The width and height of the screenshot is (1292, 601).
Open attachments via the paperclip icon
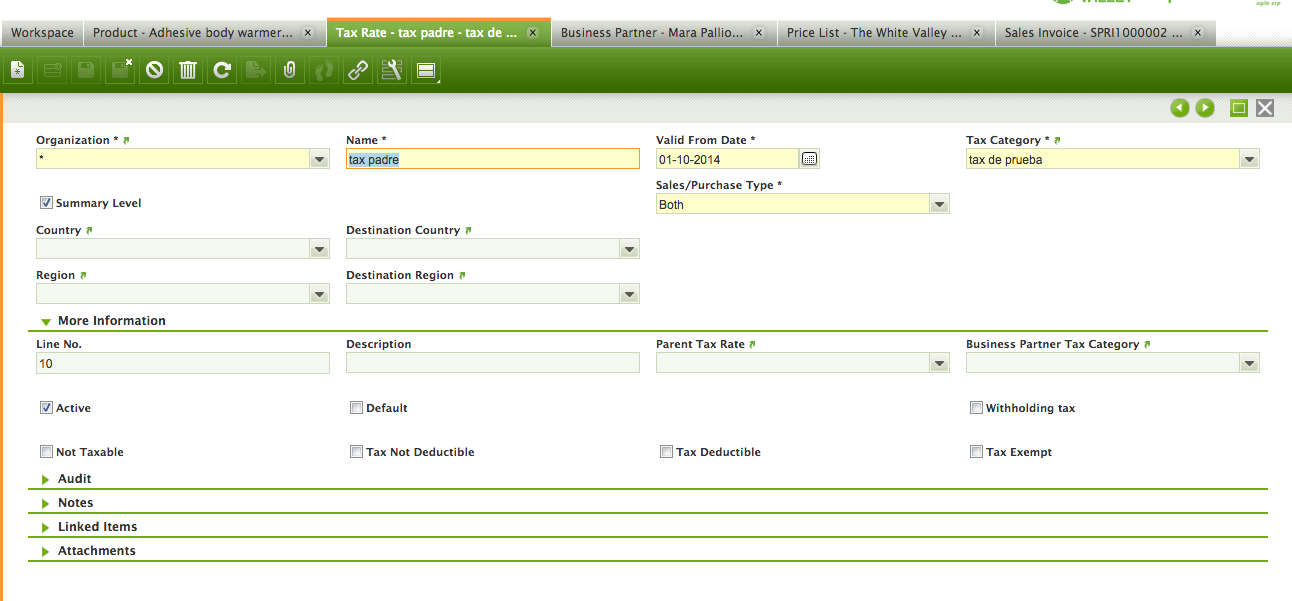point(290,70)
